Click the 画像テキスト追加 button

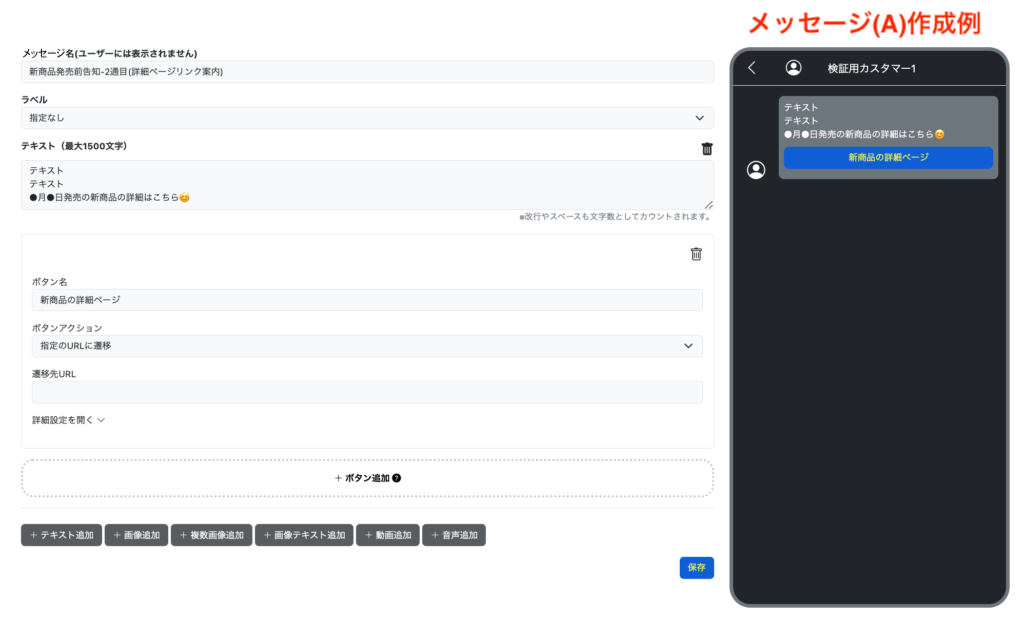(x=303, y=535)
